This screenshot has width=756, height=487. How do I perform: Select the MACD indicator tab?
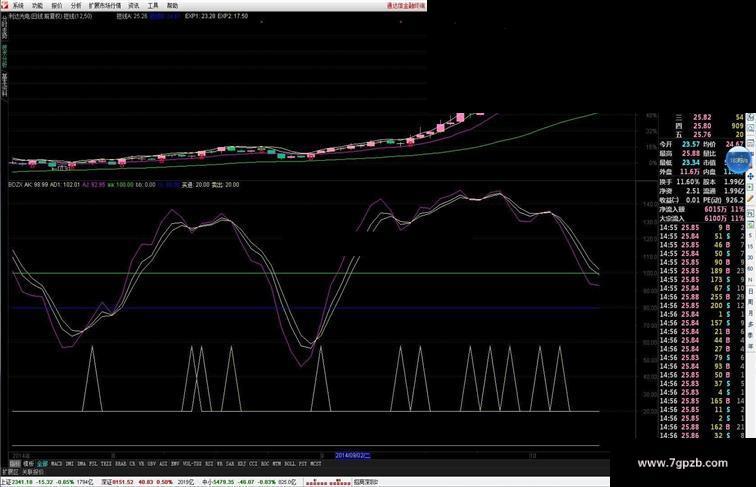point(56,464)
